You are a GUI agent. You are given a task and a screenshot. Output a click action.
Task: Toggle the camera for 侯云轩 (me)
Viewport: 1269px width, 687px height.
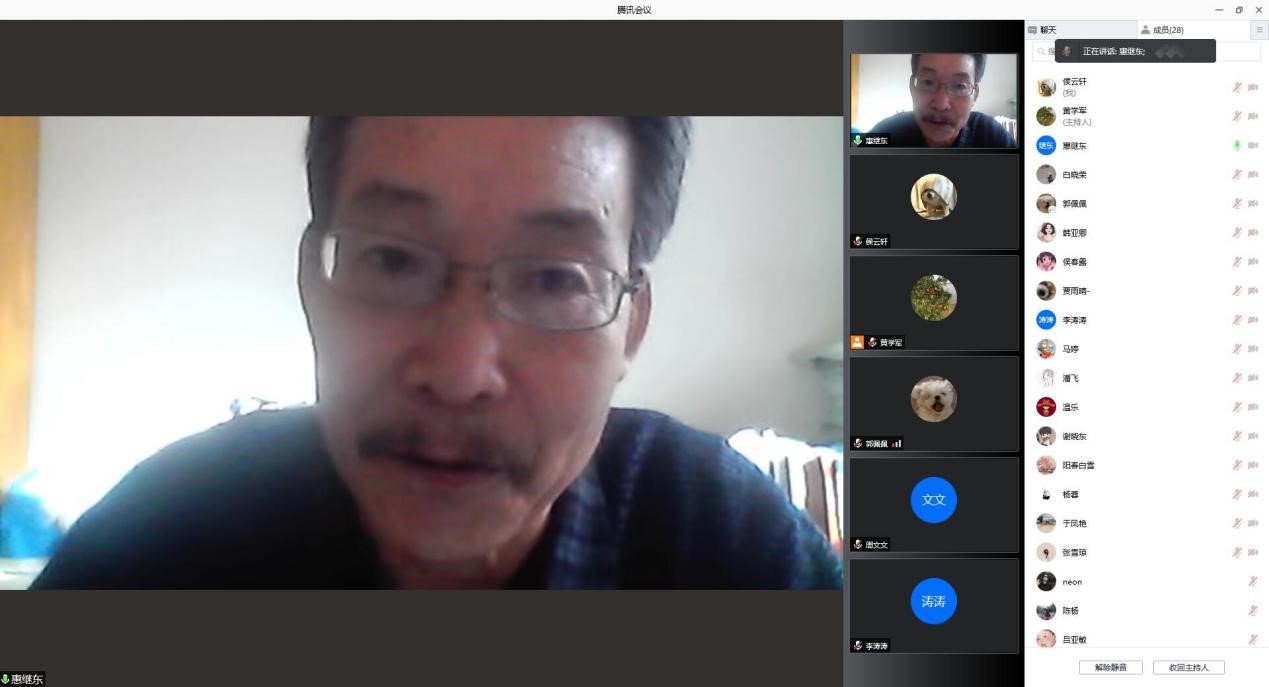pos(1253,87)
